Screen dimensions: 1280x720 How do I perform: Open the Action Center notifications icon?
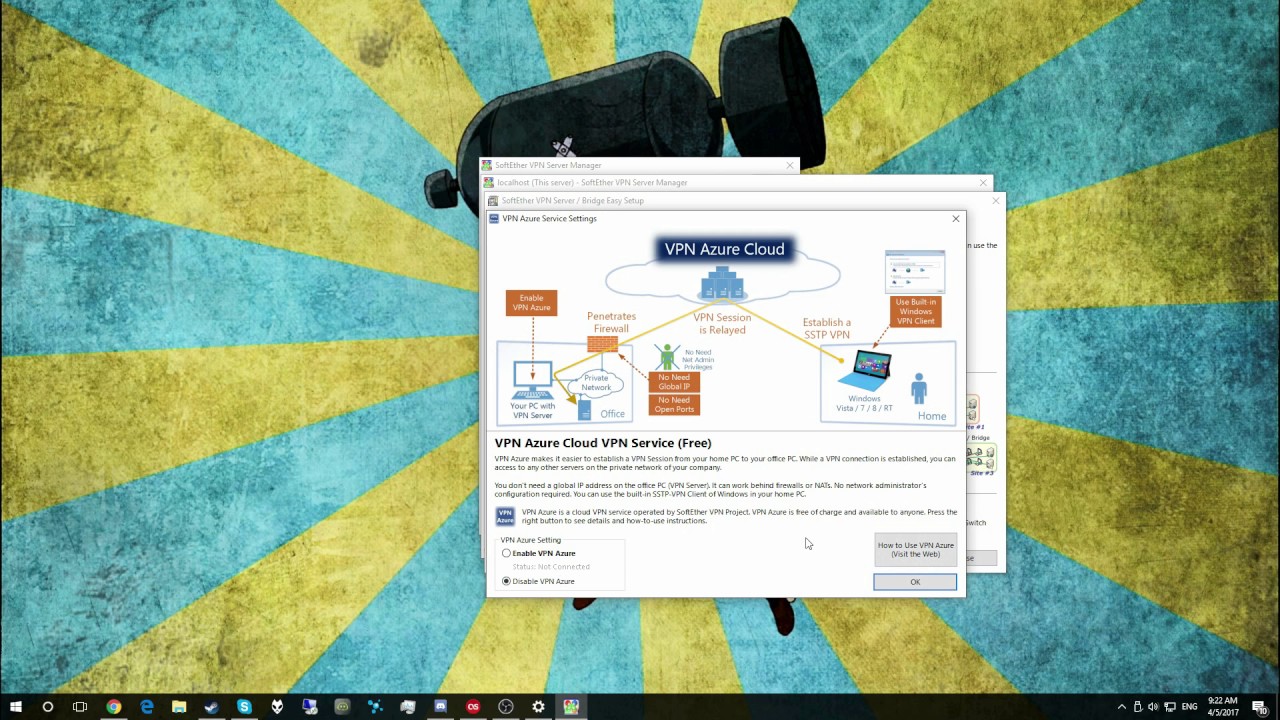tap(1260, 707)
